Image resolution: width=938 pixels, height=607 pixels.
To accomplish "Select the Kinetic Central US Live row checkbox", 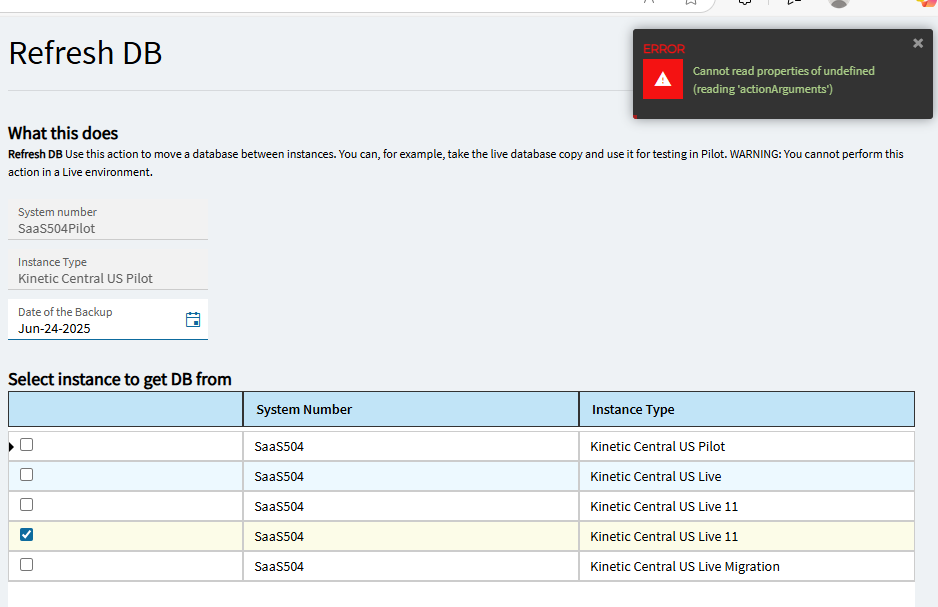I will click(26, 474).
